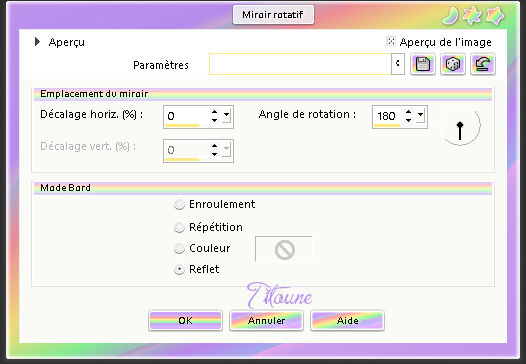This screenshot has height=364, width=526.
Task: Click the rotation angle dial control
Action: tap(460, 126)
